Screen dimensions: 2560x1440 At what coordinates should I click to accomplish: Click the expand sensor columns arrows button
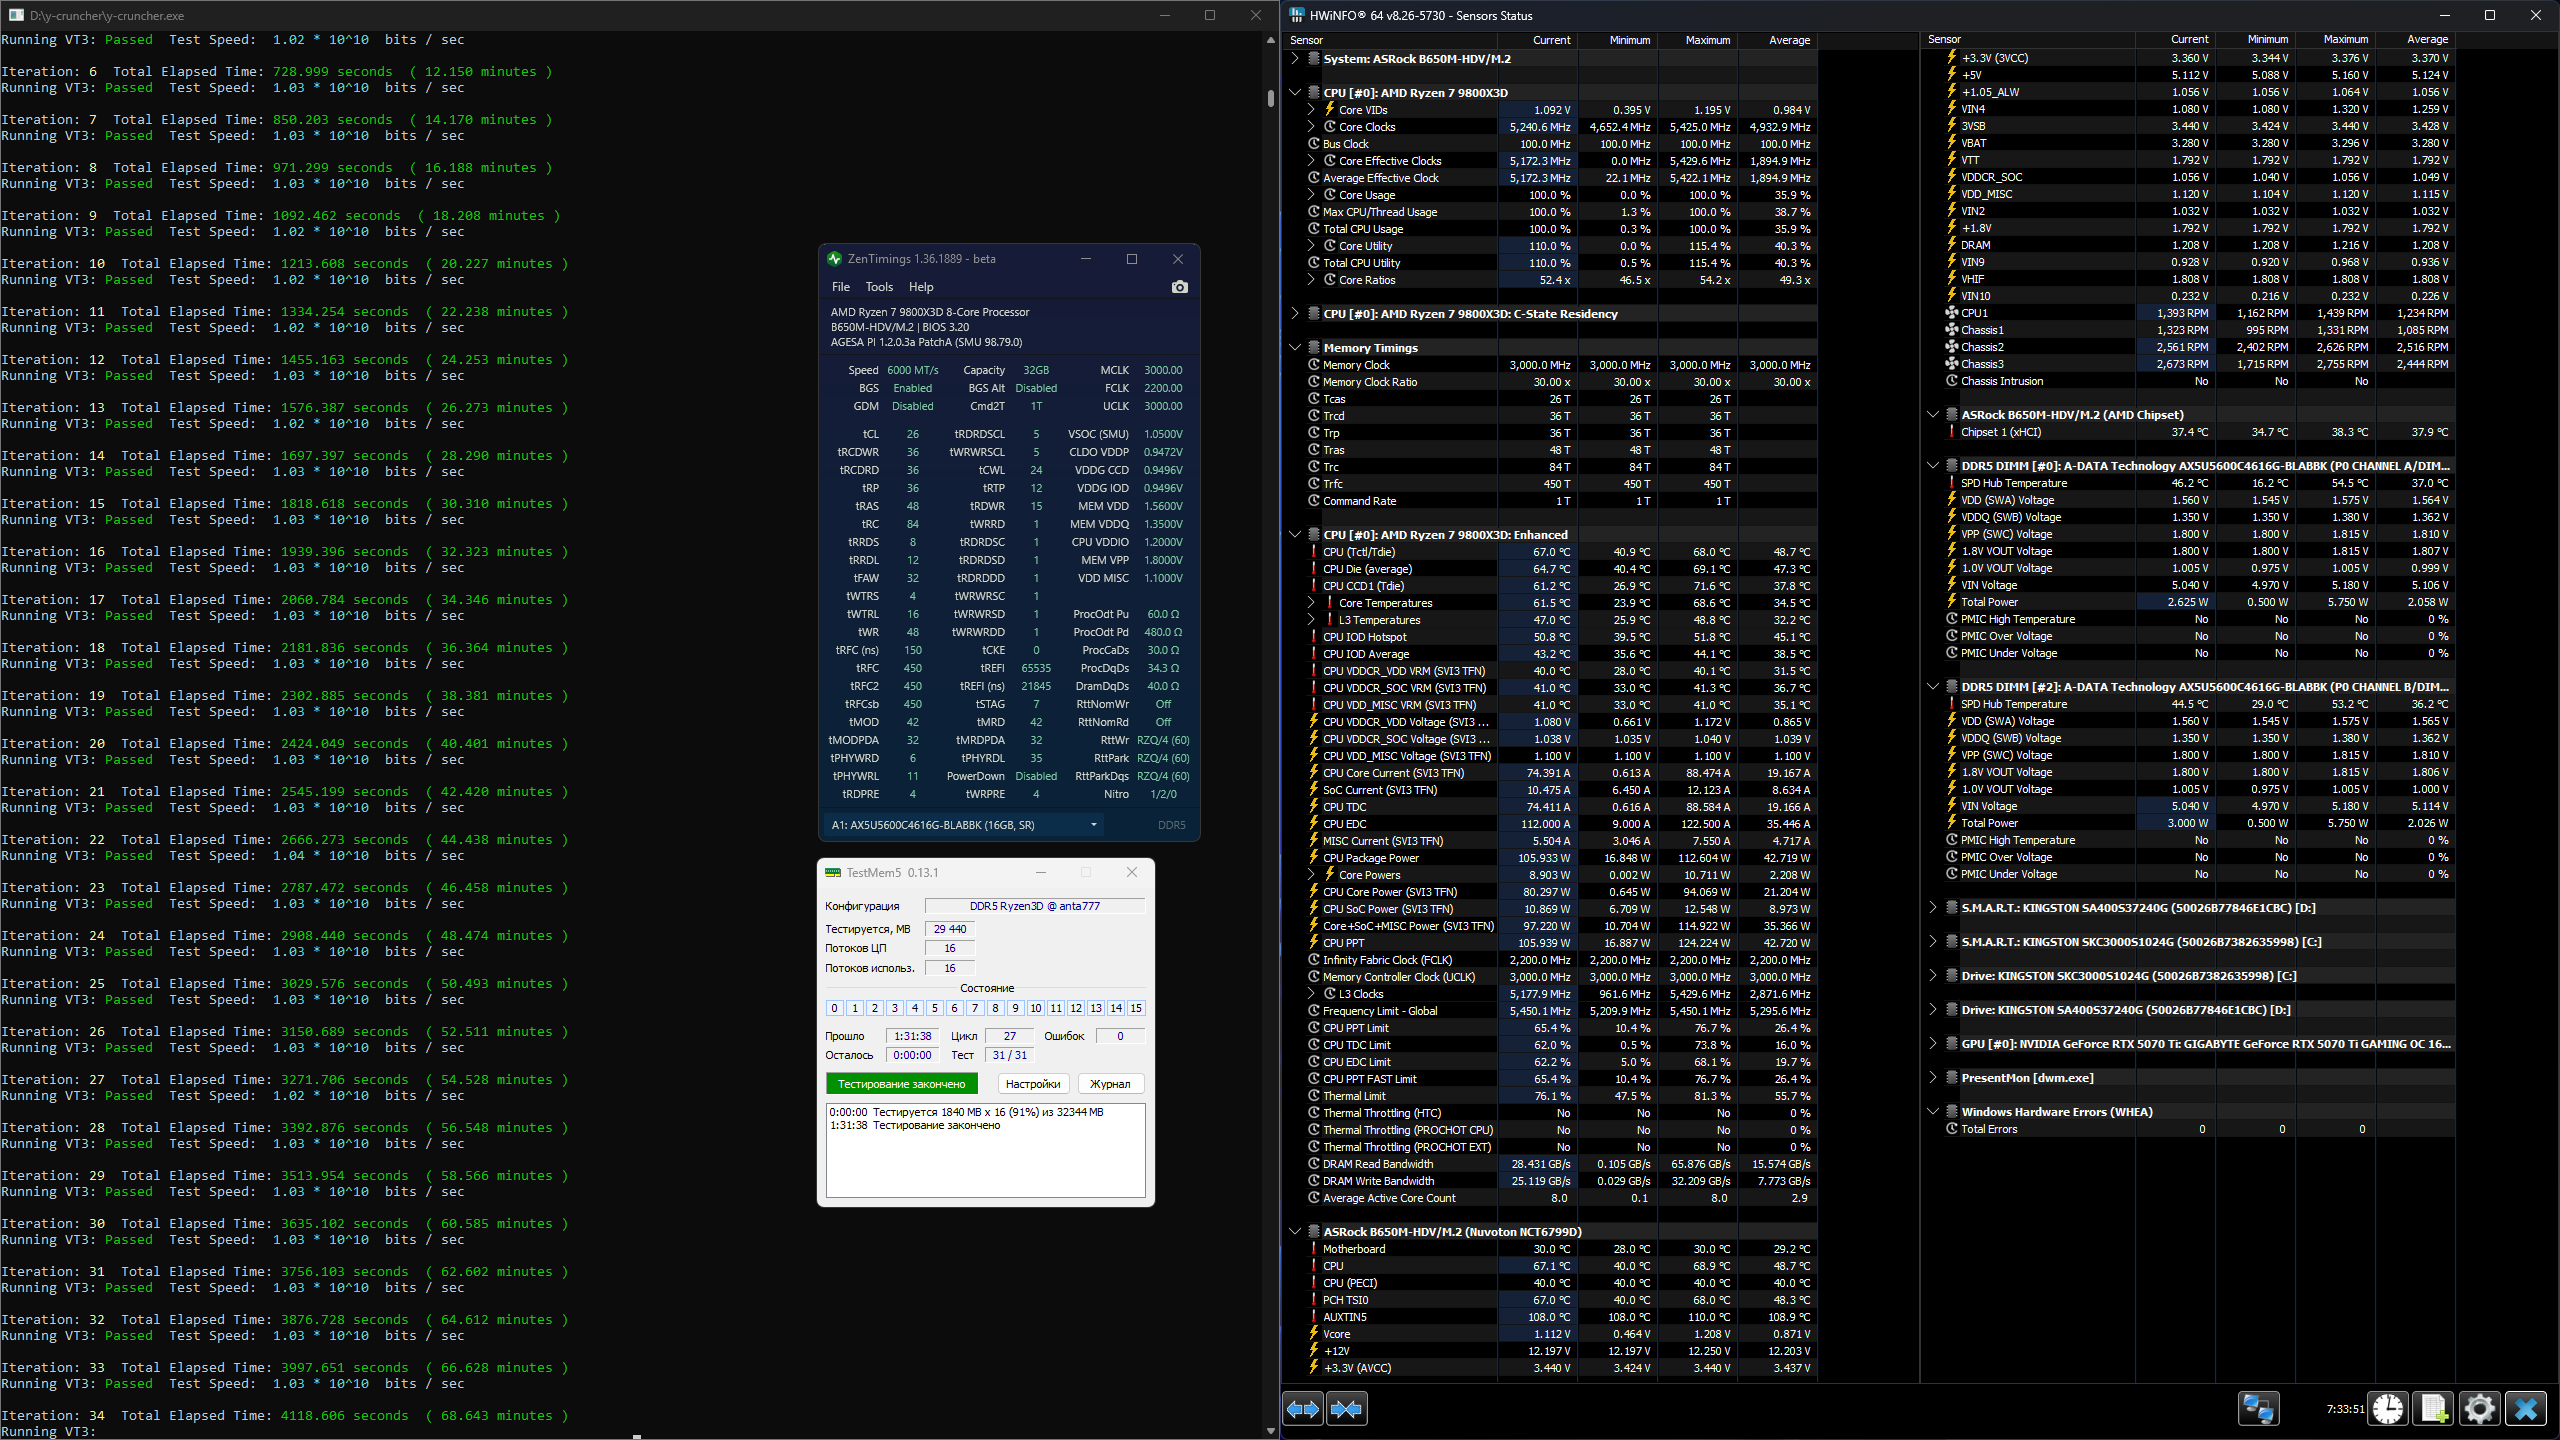tap(1303, 1409)
